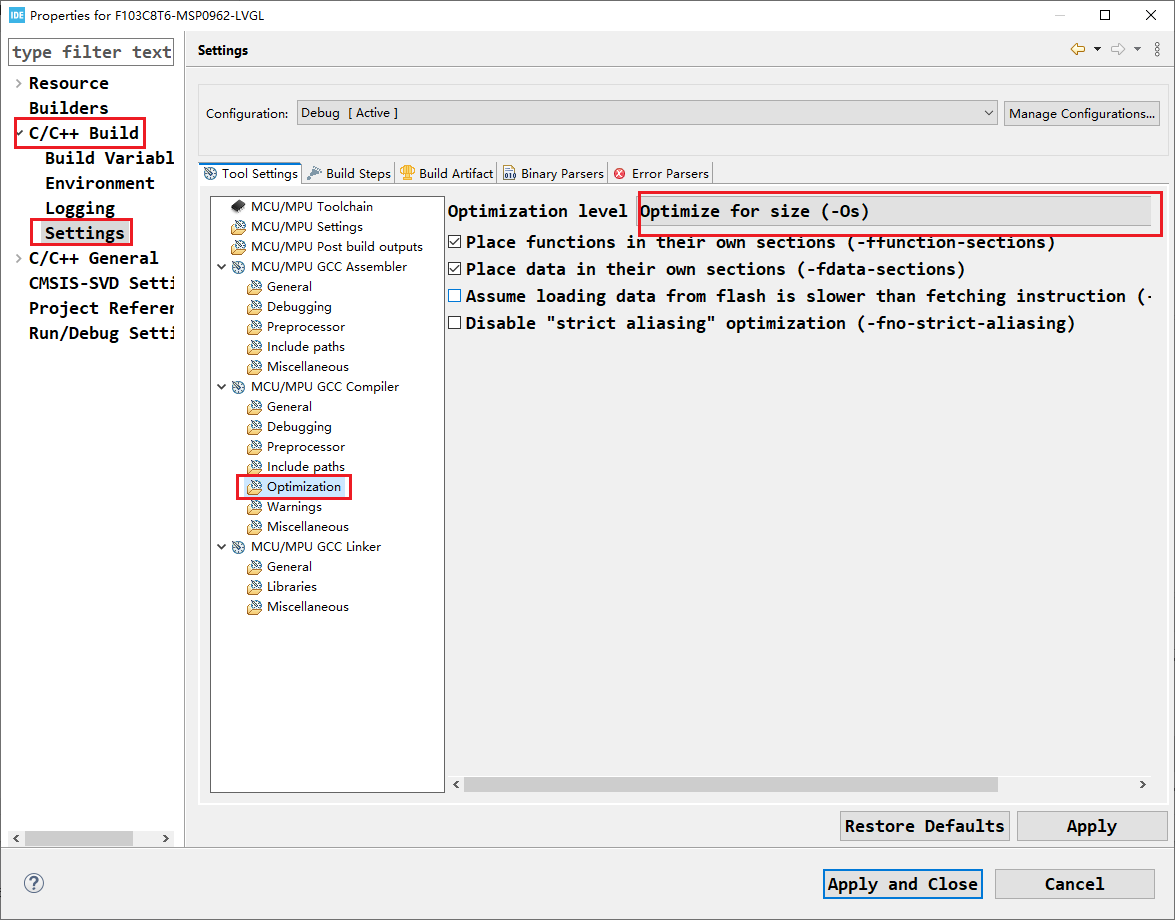Uncheck Place data in their own sections
Viewport: 1175px width, 920px height.
coord(454,269)
